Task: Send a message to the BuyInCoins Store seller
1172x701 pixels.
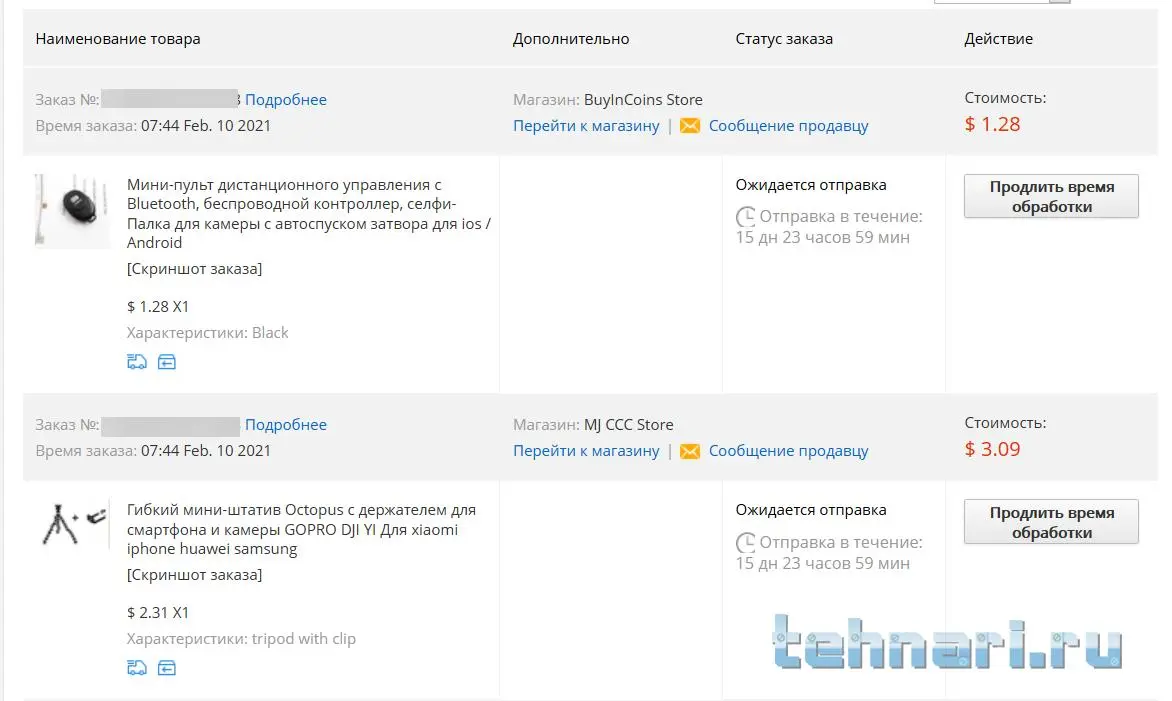Action: [x=788, y=126]
